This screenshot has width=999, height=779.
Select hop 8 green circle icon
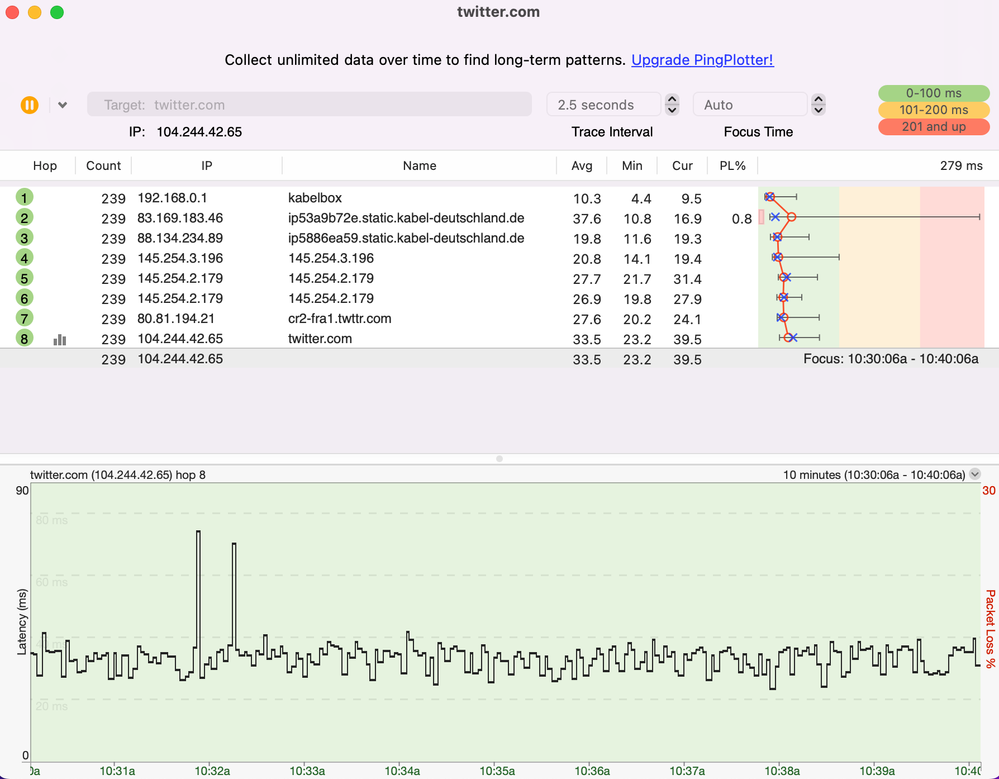pos(24,338)
